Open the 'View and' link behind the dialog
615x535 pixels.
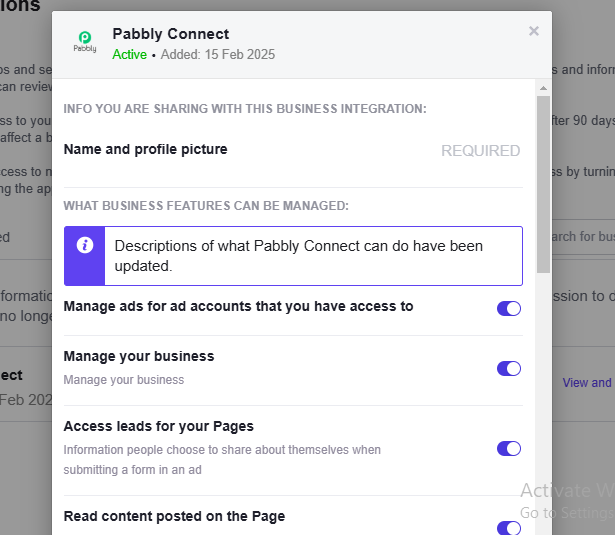tap(588, 382)
